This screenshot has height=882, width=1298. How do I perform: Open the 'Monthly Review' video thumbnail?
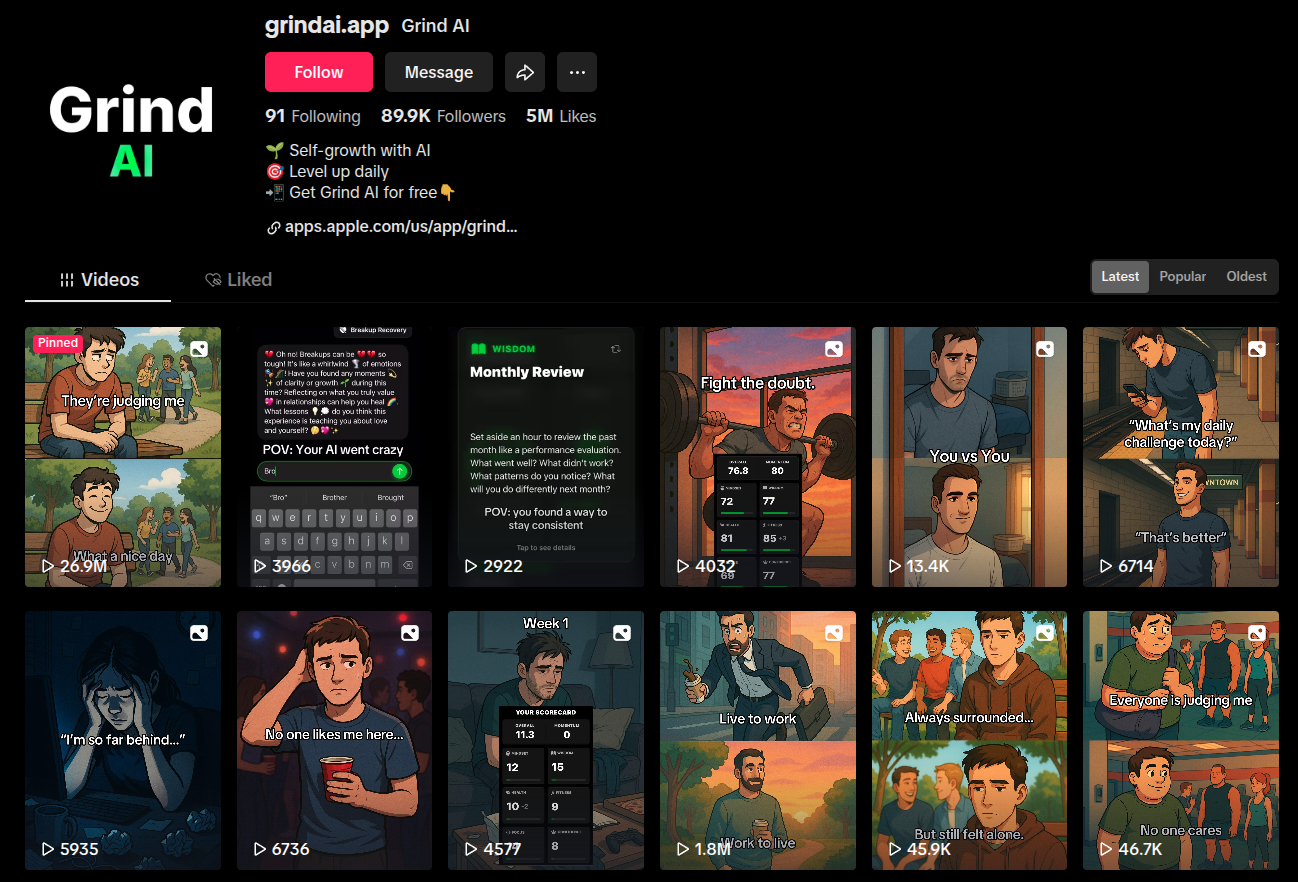coord(545,456)
